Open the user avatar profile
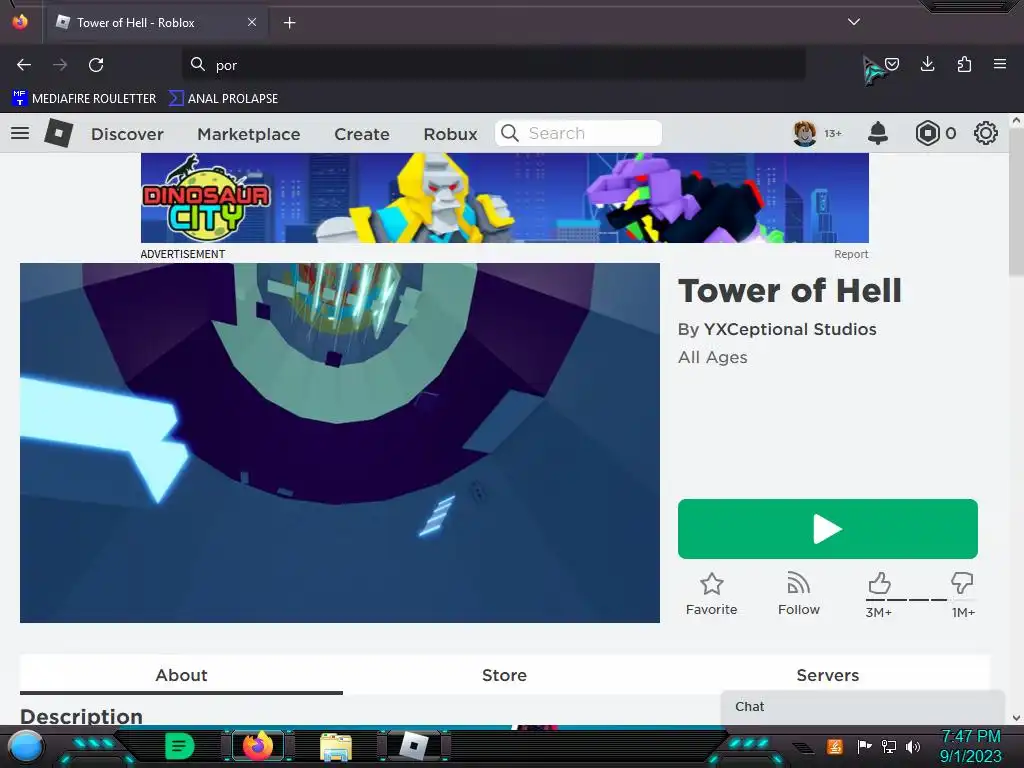This screenshot has width=1024, height=768. pos(805,133)
